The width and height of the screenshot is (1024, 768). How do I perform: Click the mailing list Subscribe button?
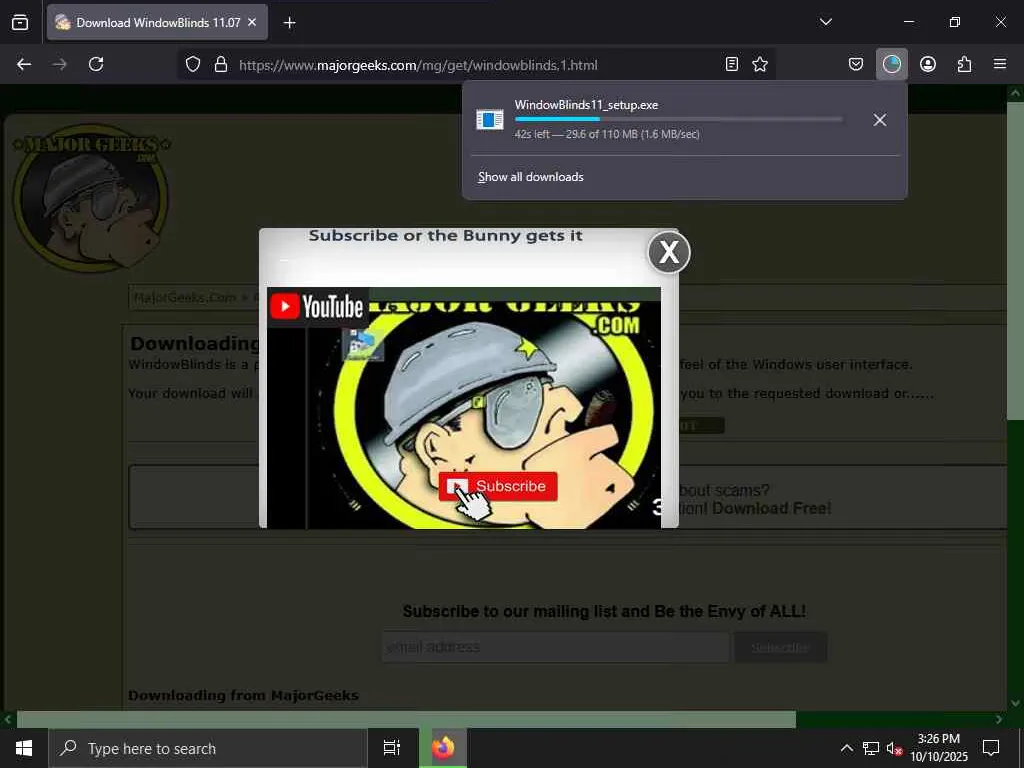pyautogui.click(x=780, y=647)
